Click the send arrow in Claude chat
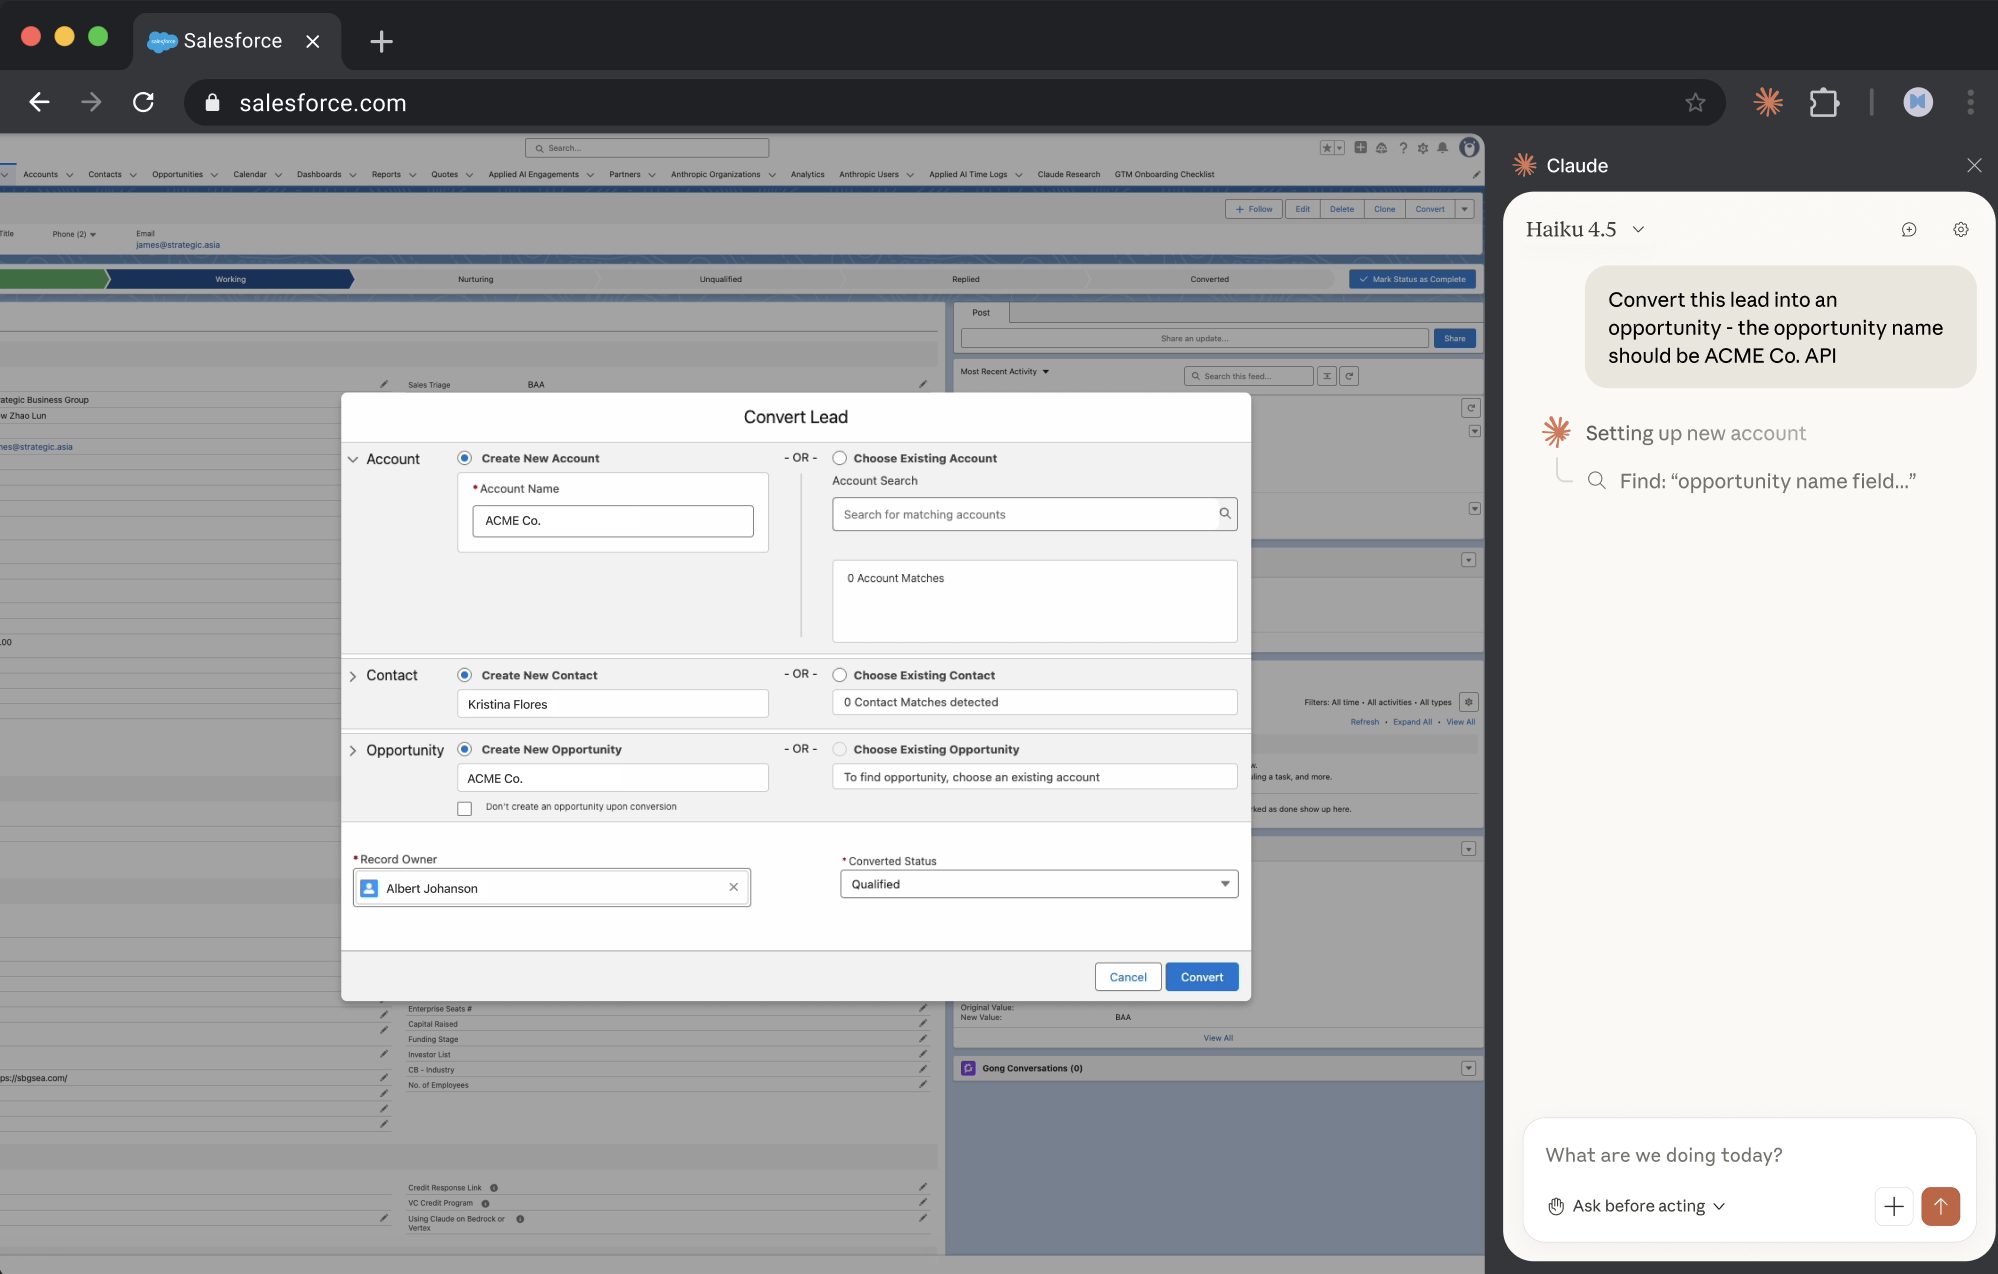1998x1274 pixels. [1940, 1205]
